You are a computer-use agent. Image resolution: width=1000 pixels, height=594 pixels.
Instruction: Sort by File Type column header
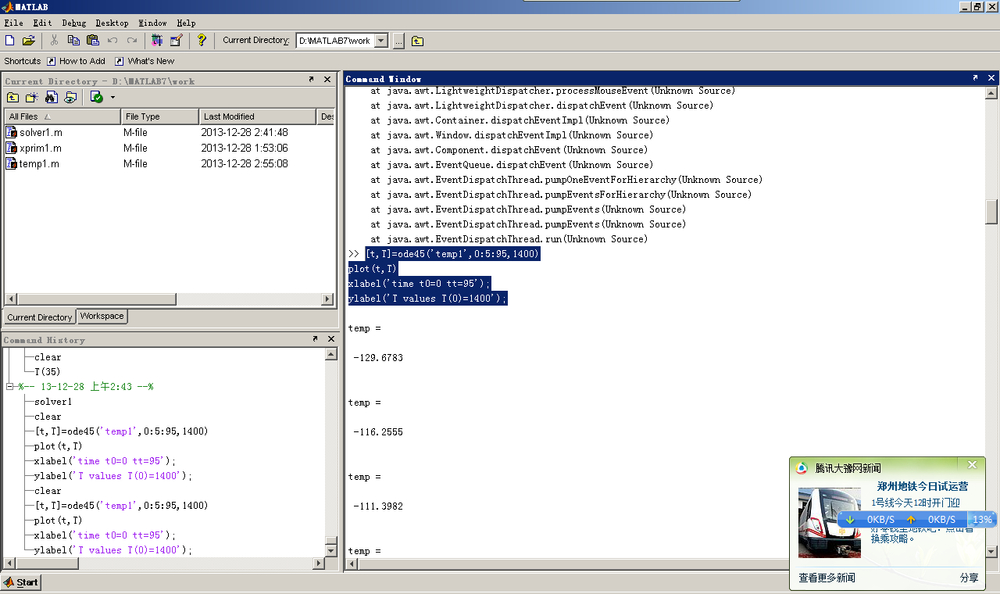tap(159, 117)
